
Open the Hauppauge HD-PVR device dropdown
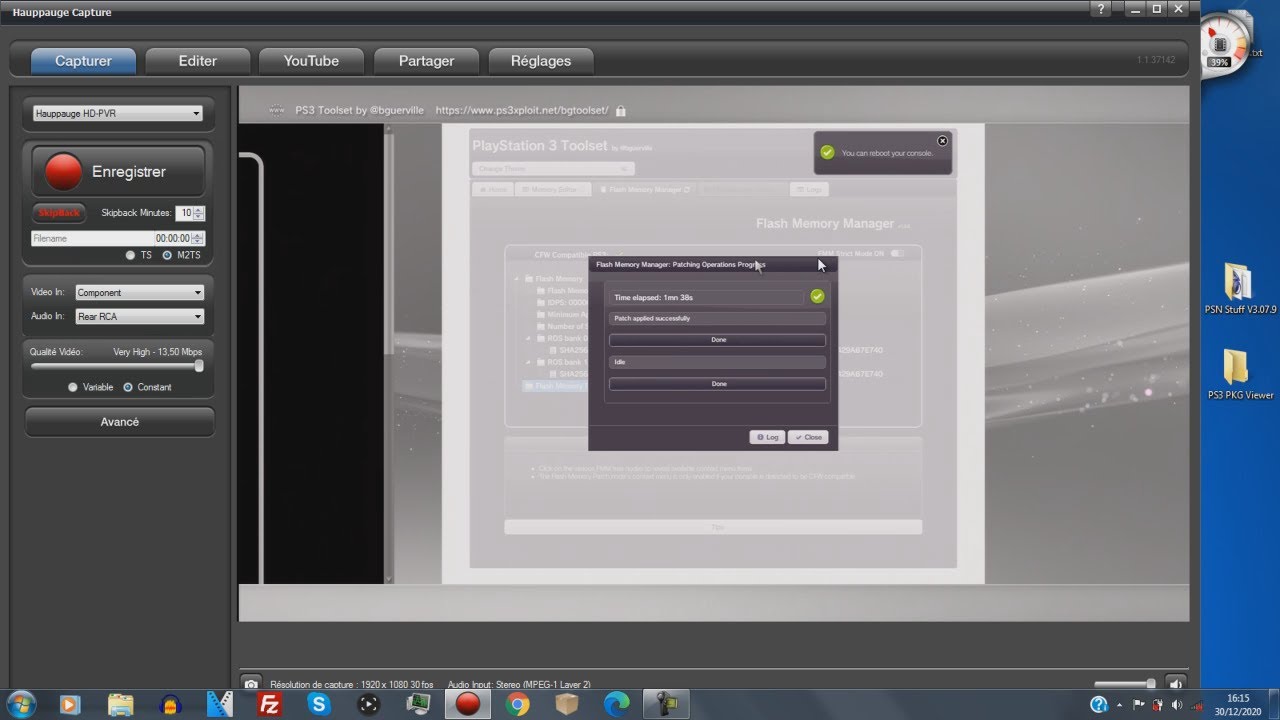(118, 114)
